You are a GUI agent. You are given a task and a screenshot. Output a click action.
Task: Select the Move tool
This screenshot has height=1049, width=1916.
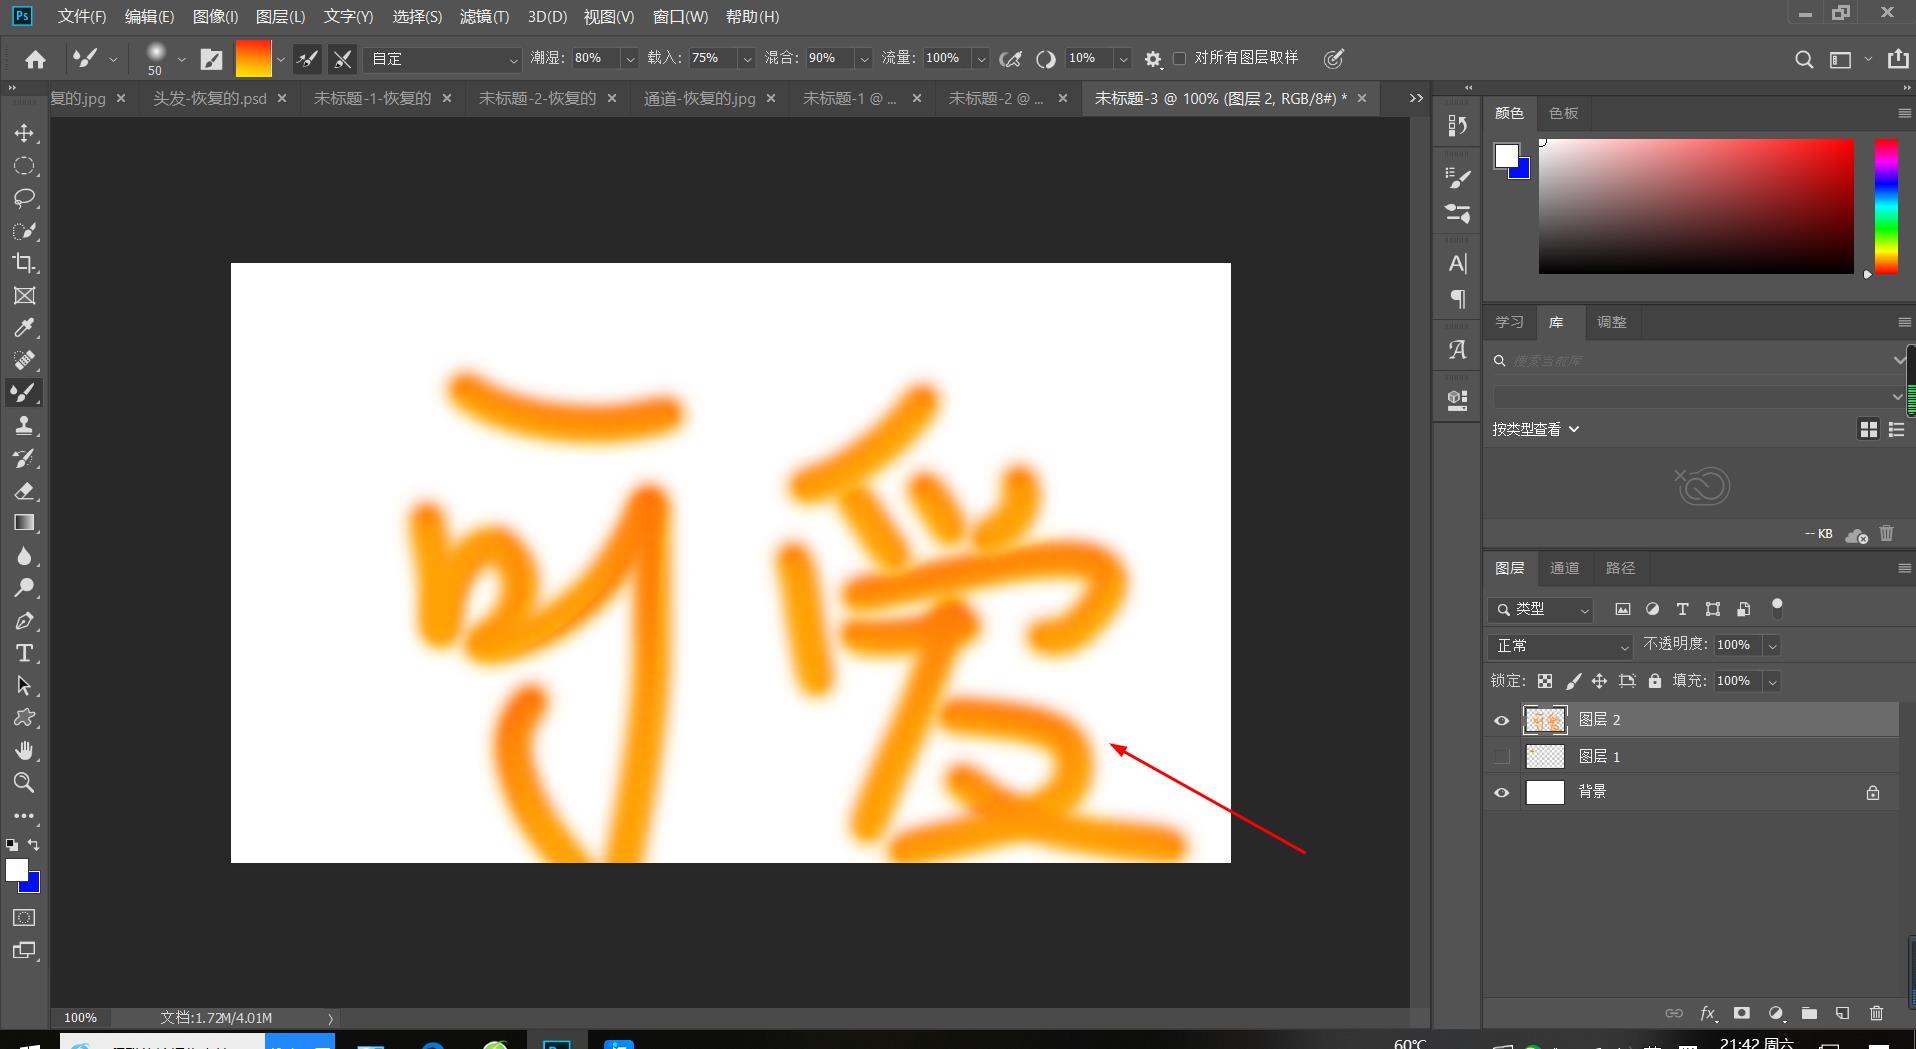24,133
